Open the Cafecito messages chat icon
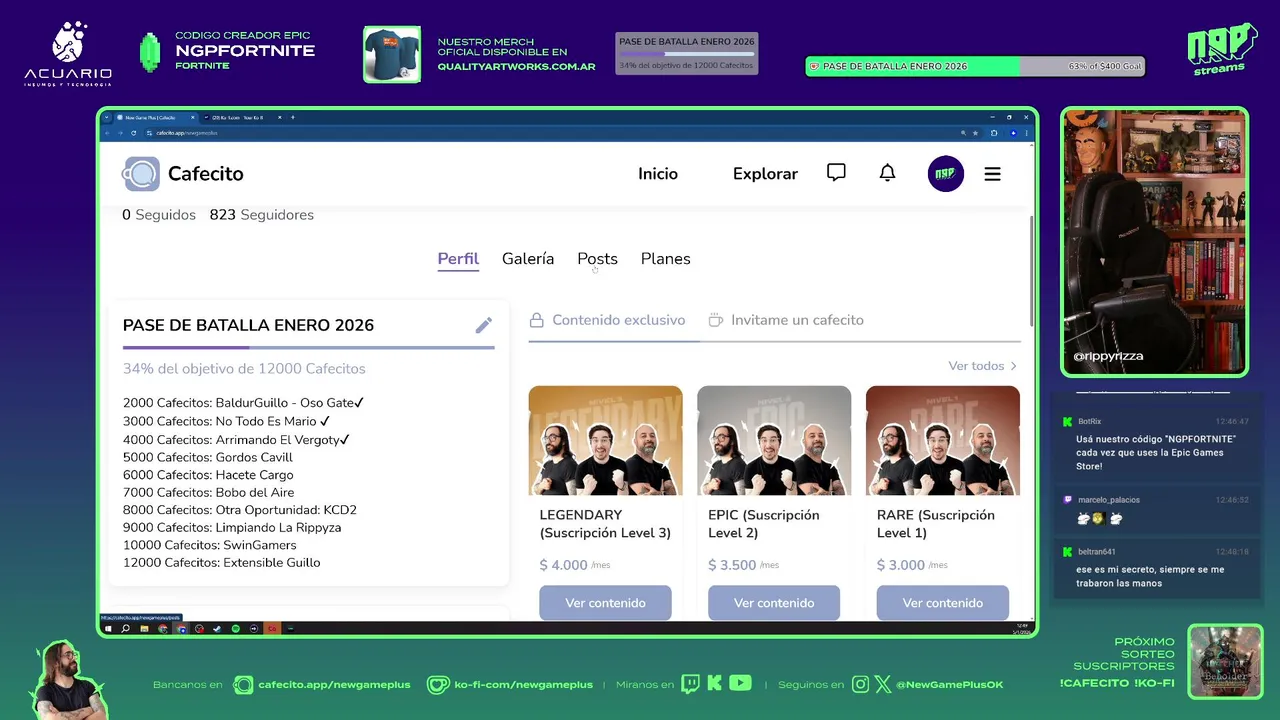This screenshot has width=1280, height=720. pyautogui.click(x=836, y=173)
